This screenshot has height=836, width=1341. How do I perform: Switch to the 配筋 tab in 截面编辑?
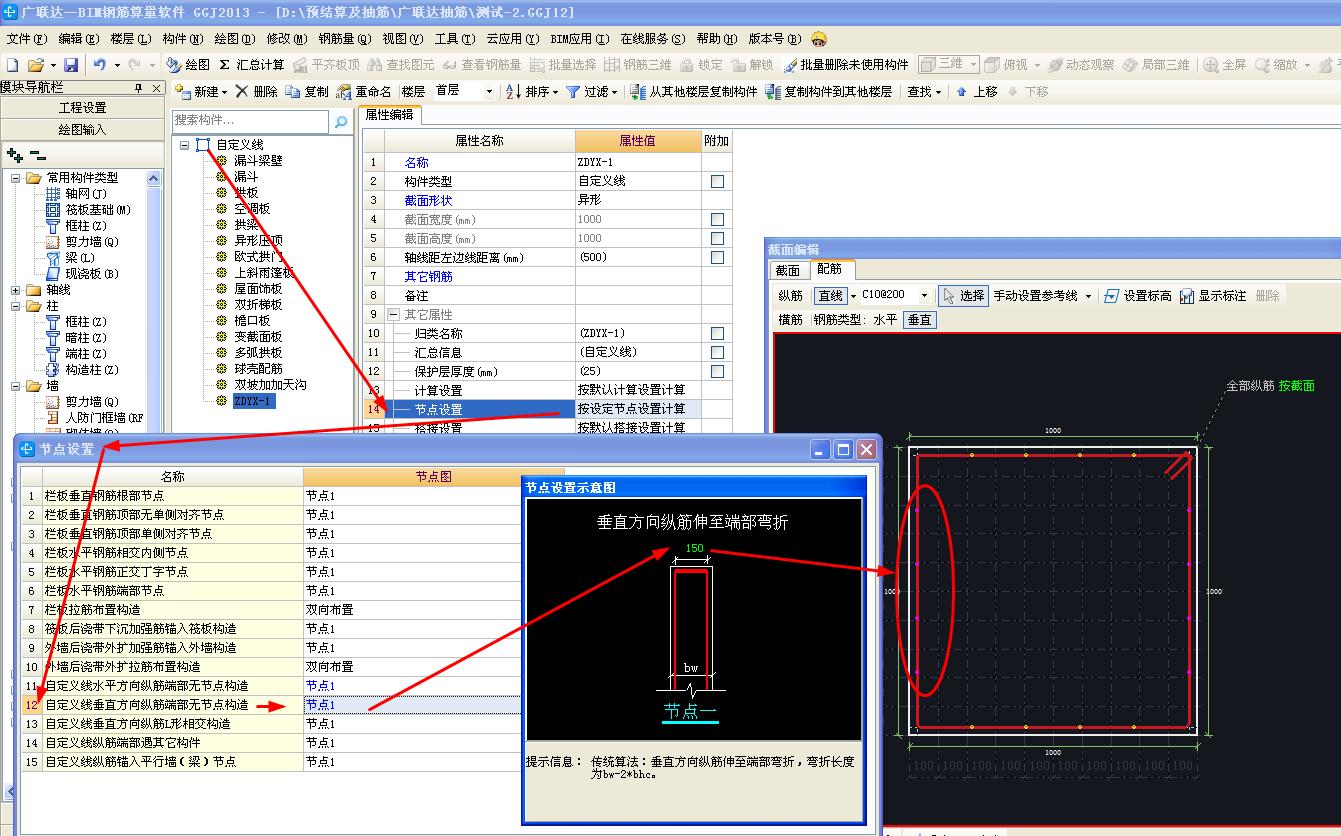click(829, 269)
